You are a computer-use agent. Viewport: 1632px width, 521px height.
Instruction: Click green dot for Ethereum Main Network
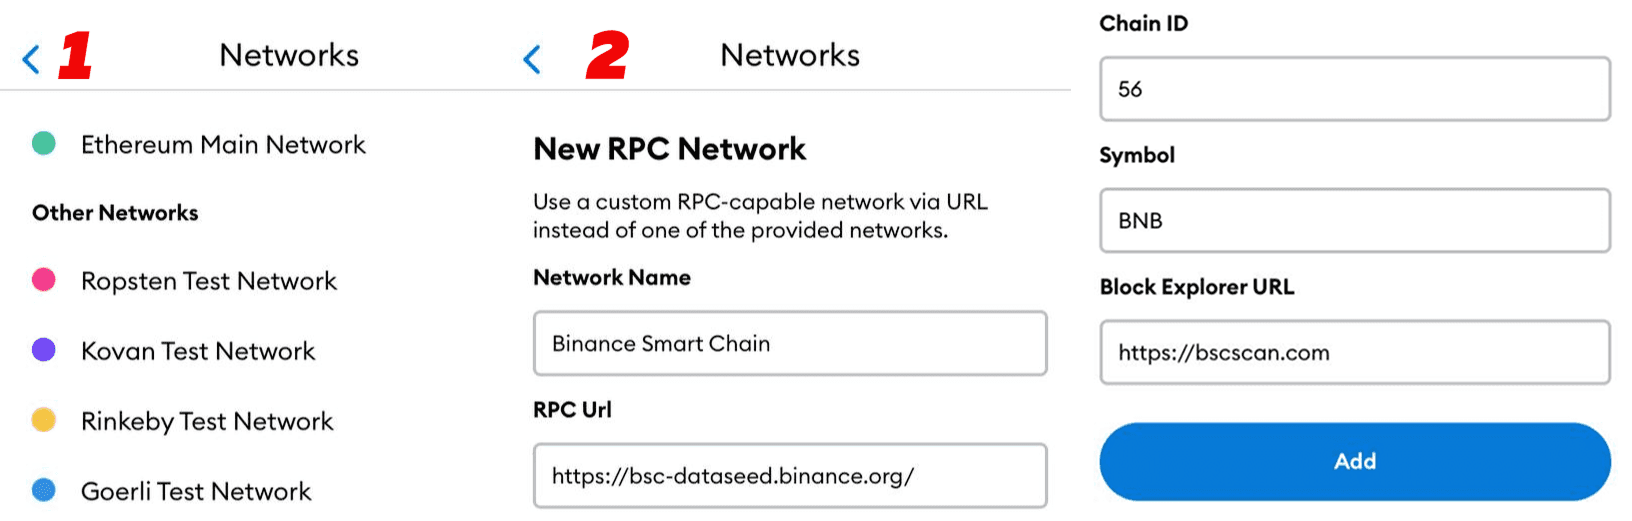click(x=44, y=144)
